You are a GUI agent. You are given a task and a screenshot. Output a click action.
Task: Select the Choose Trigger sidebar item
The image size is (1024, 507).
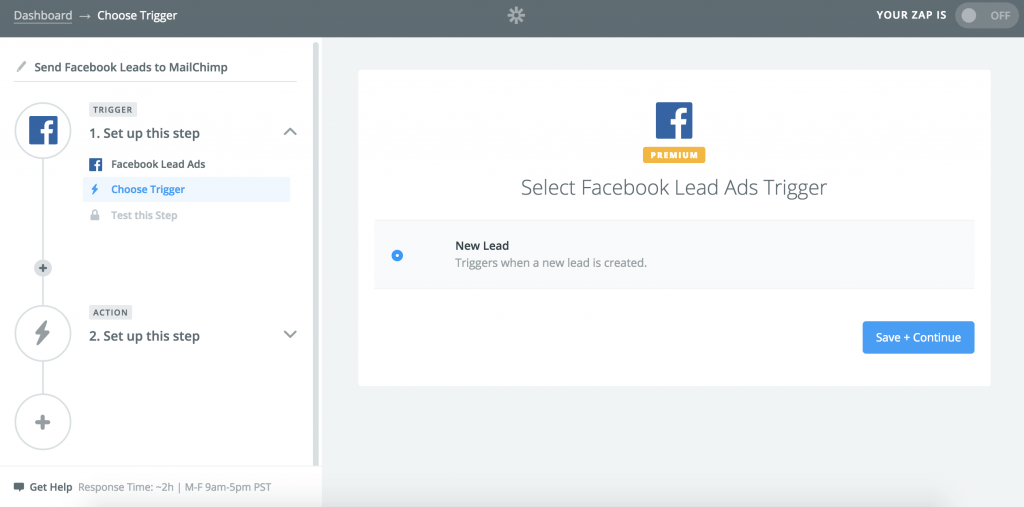click(187, 189)
